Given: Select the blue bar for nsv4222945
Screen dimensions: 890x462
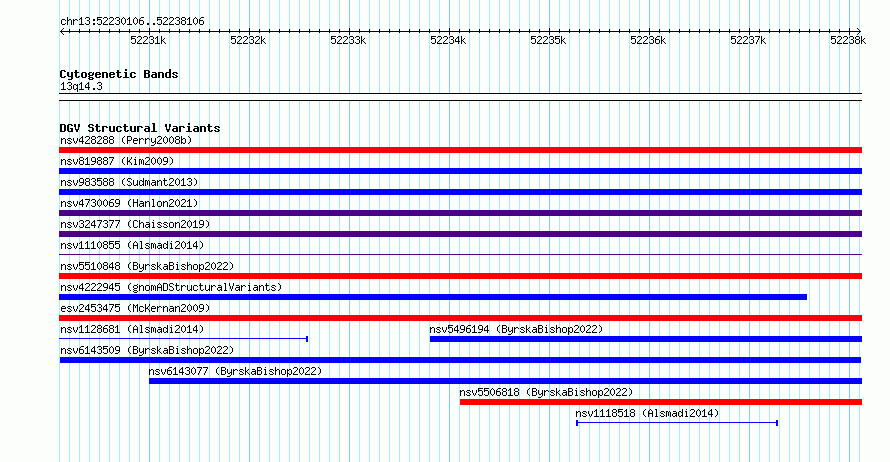Looking at the screenshot, I should (x=433, y=297).
